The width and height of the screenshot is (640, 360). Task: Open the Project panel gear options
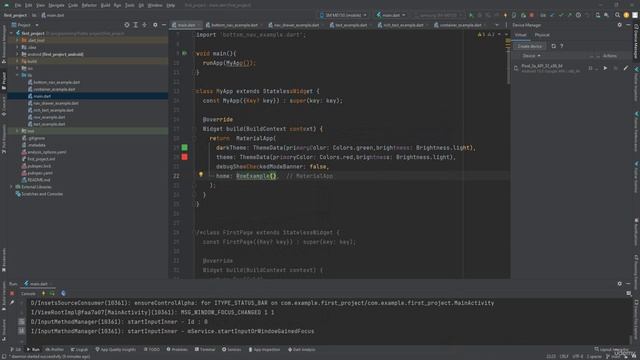coord(155,25)
